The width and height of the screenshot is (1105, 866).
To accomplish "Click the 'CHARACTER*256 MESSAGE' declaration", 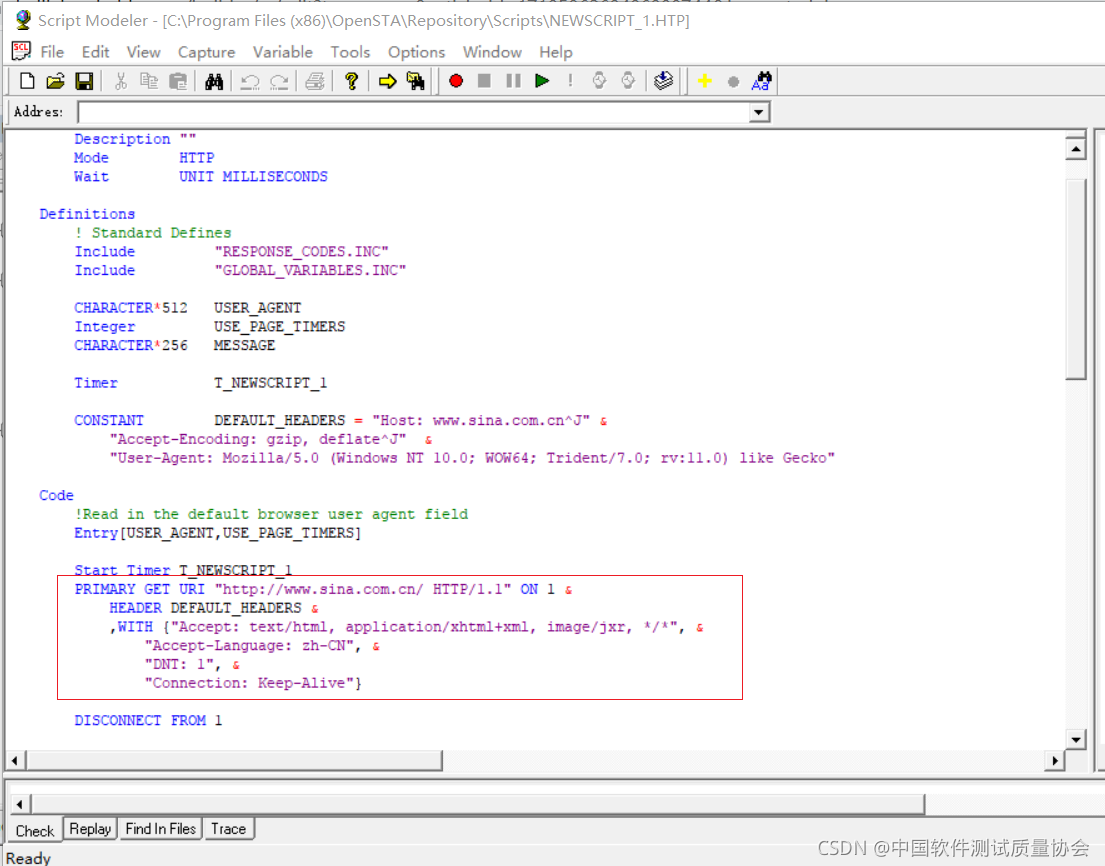I will [175, 345].
